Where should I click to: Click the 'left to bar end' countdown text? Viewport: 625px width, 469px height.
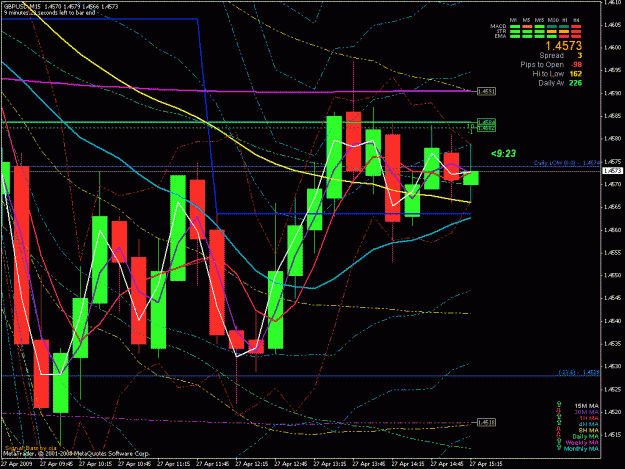[75, 13]
